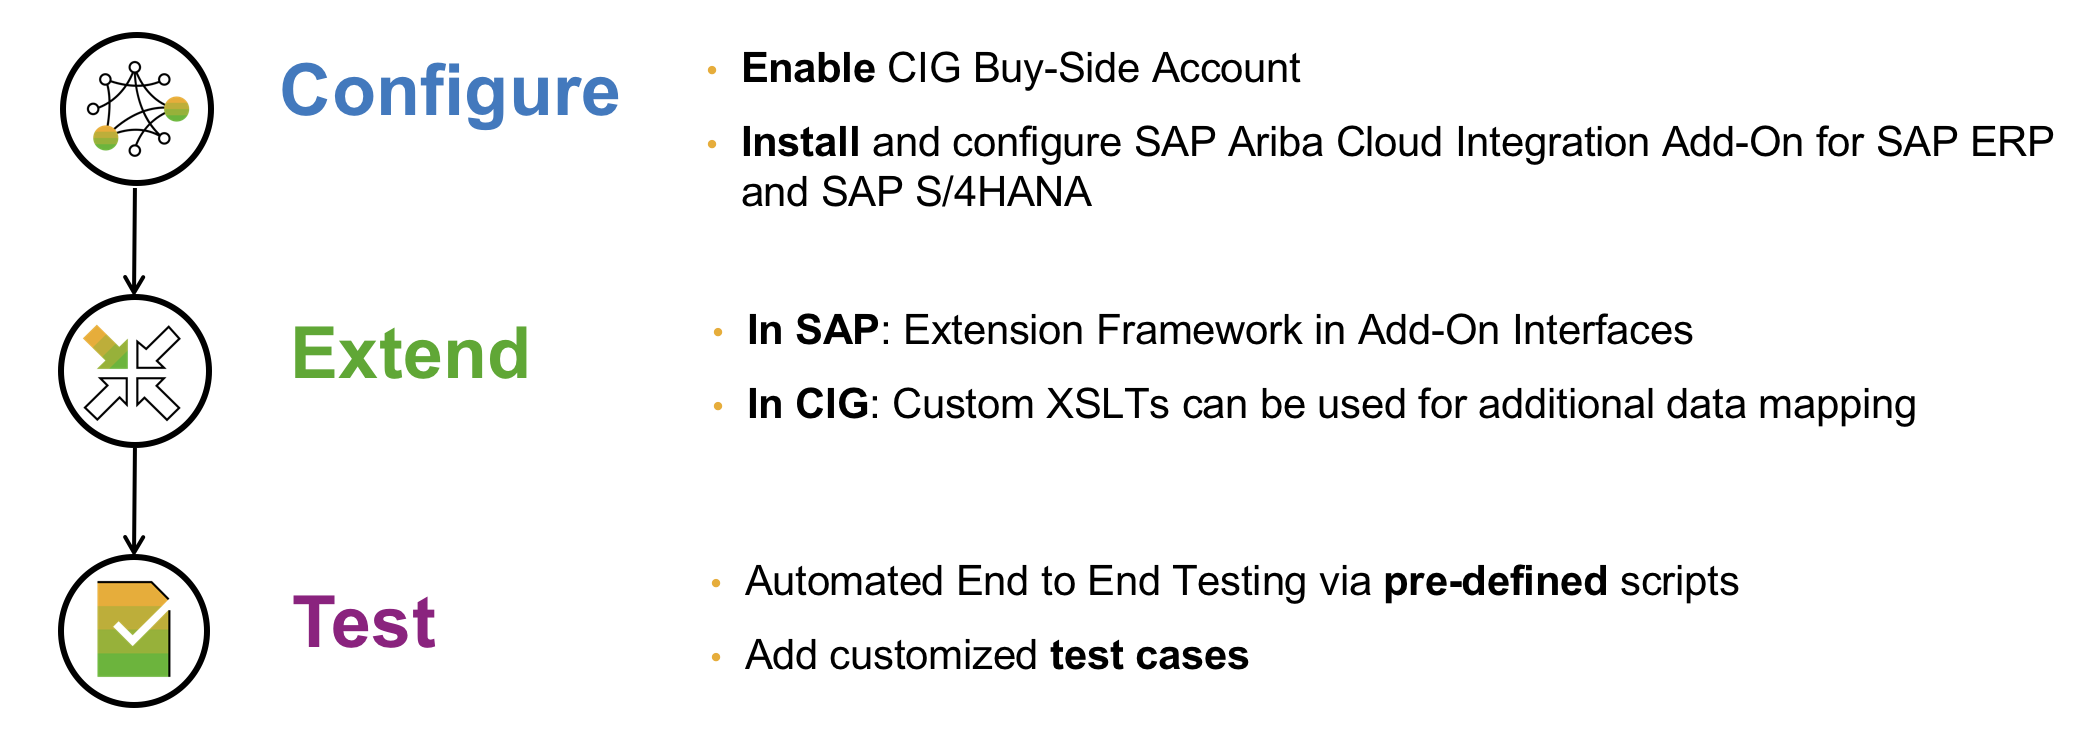Click the bold 'pre-defined' word
The height and width of the screenshot is (742, 2084).
[1495, 582]
